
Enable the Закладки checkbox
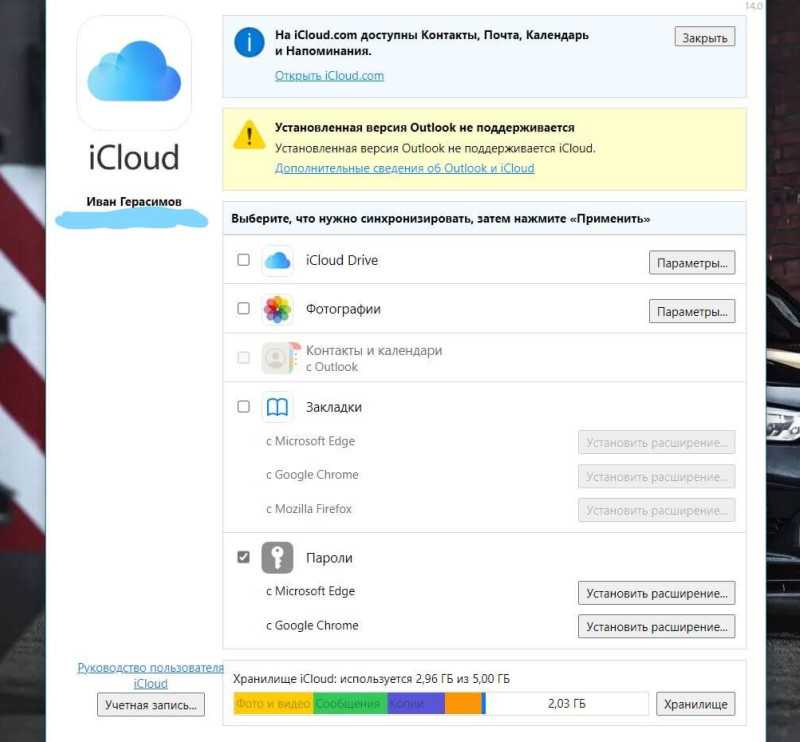point(243,406)
